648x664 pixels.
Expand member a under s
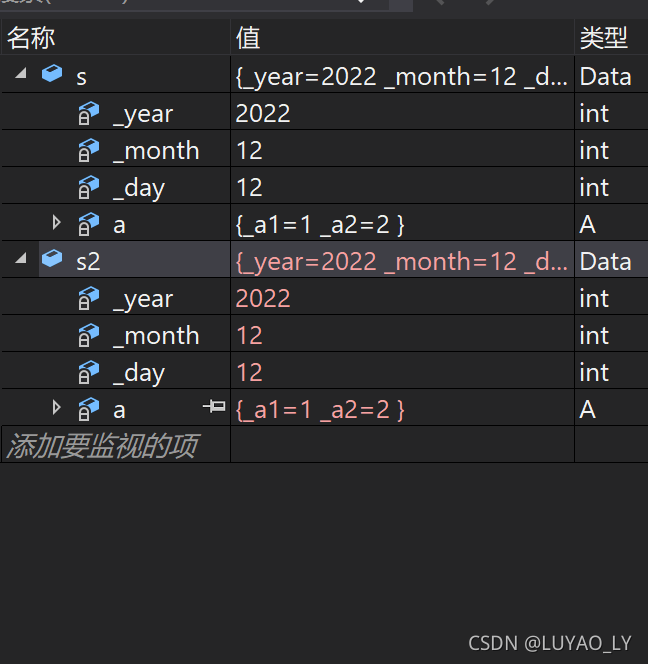pyautogui.click(x=56, y=222)
